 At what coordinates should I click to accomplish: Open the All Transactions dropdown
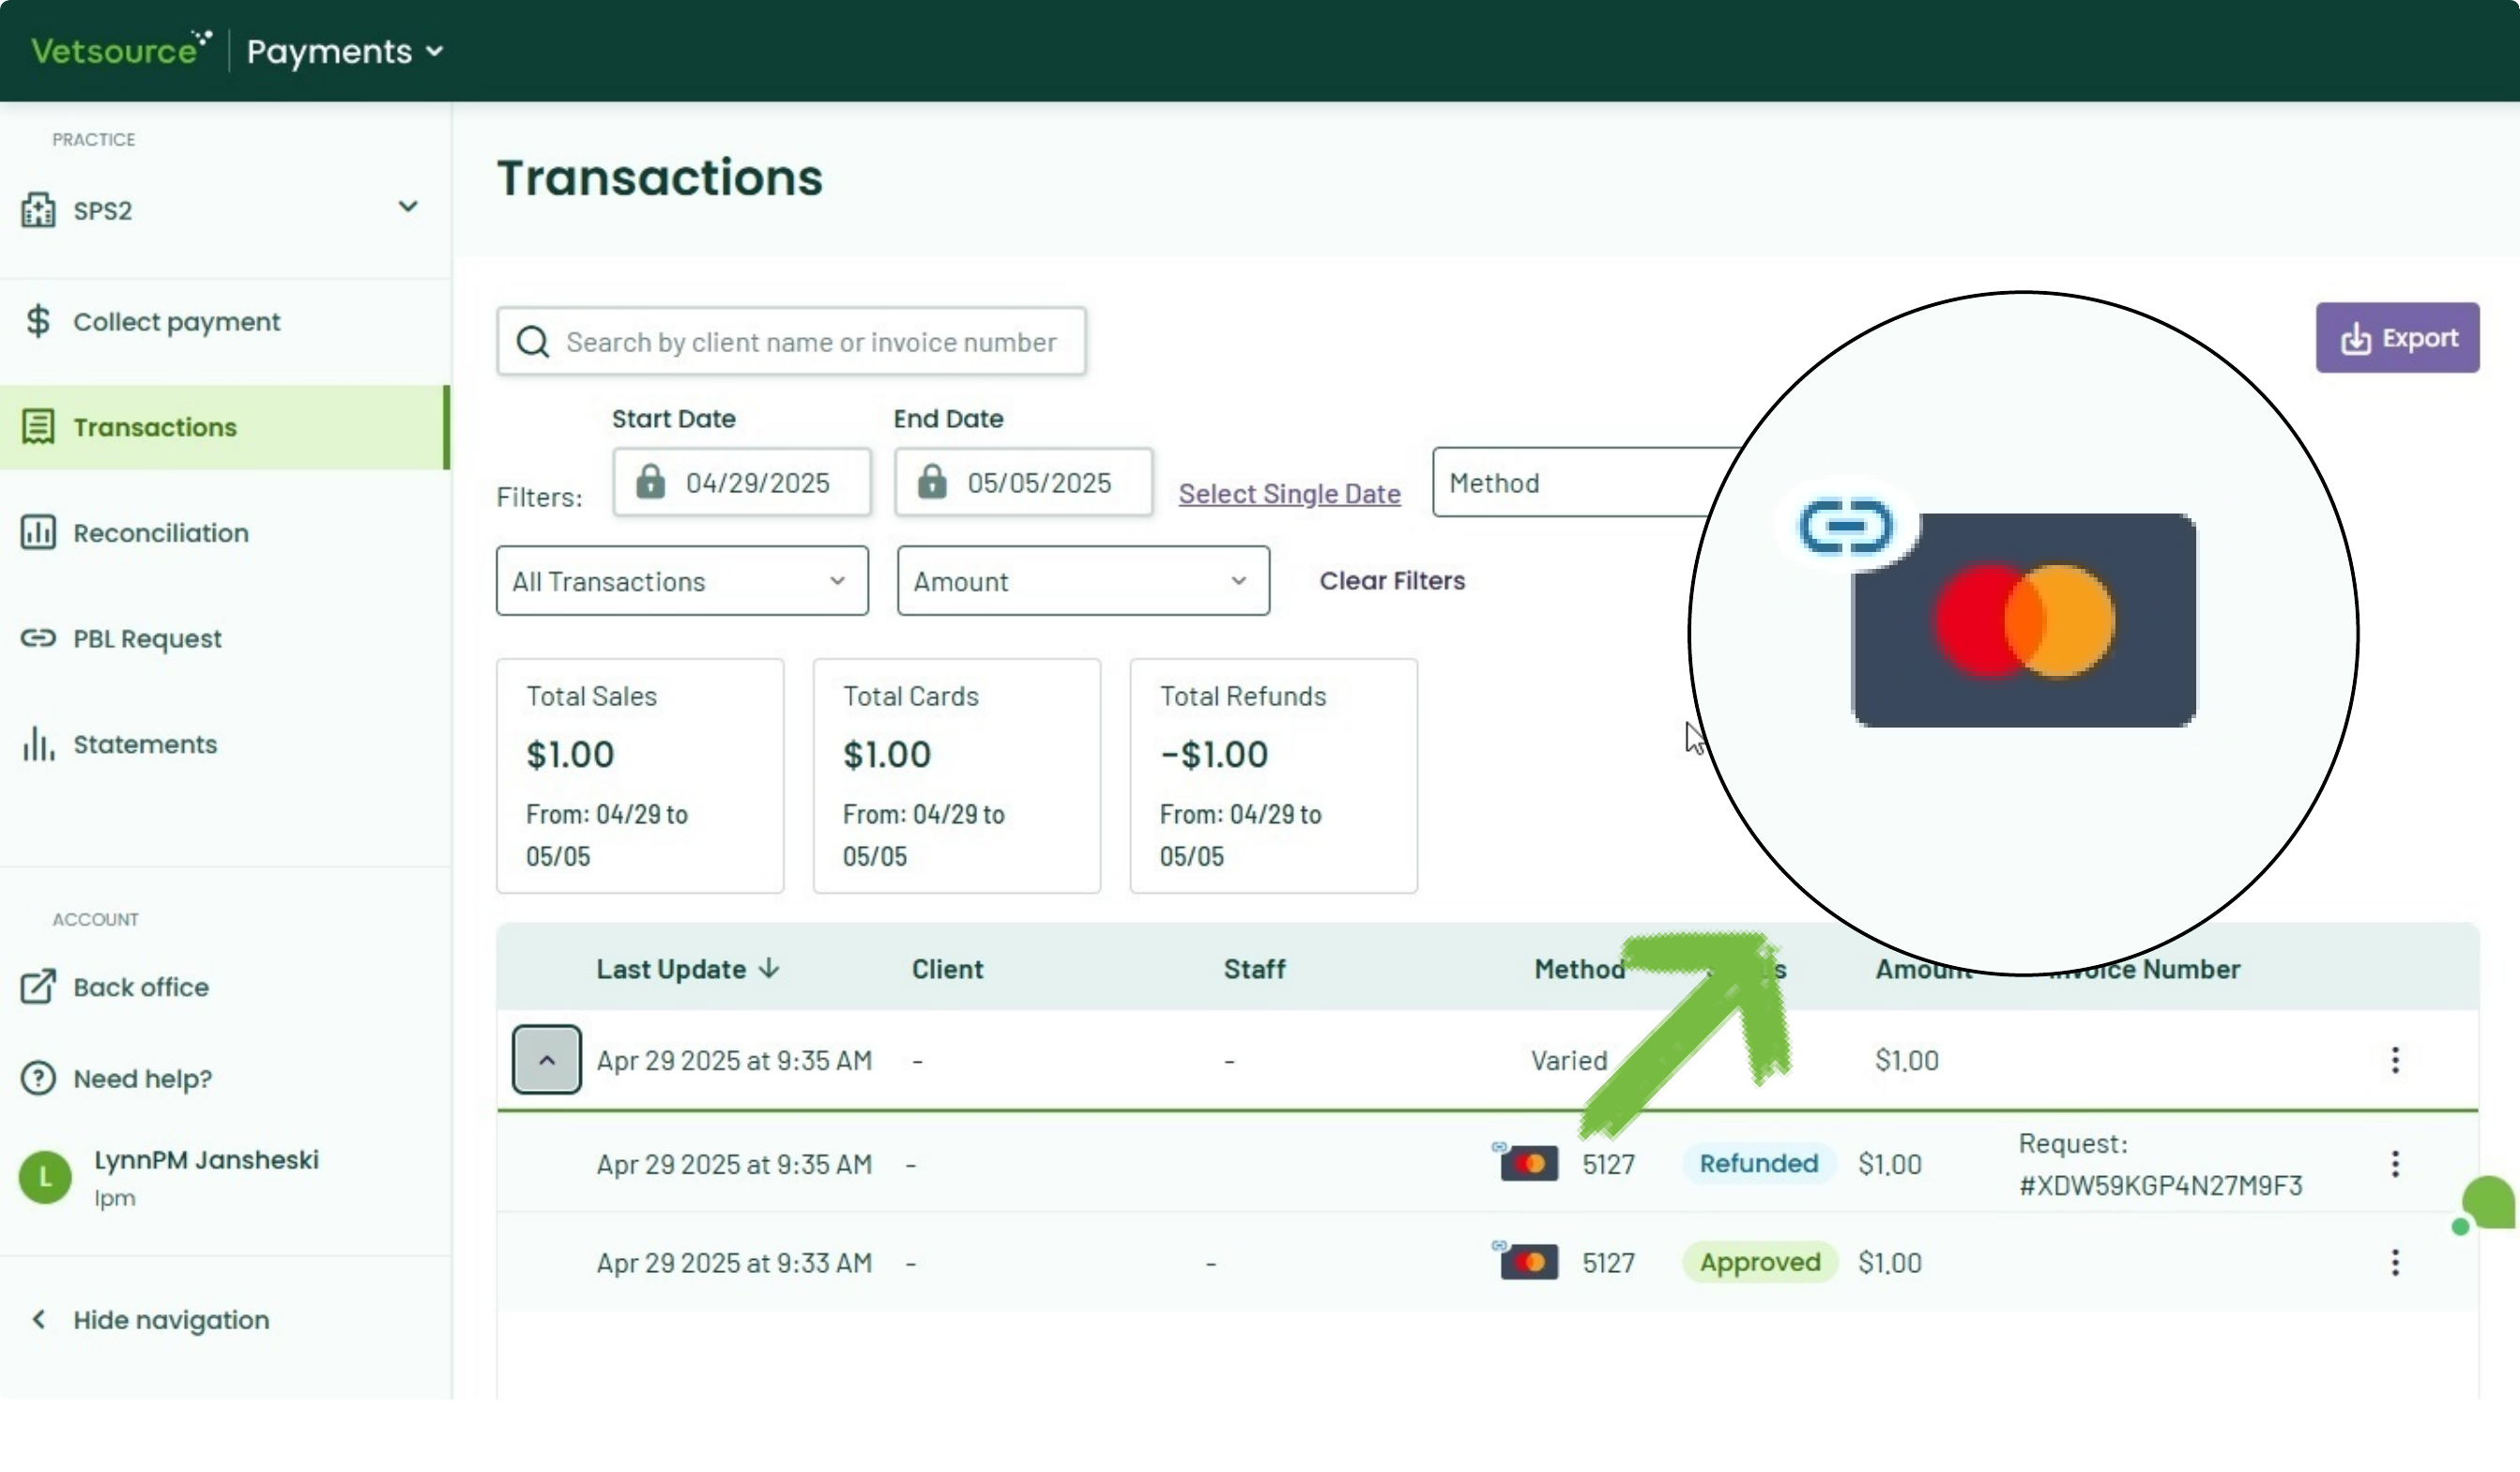pos(682,581)
